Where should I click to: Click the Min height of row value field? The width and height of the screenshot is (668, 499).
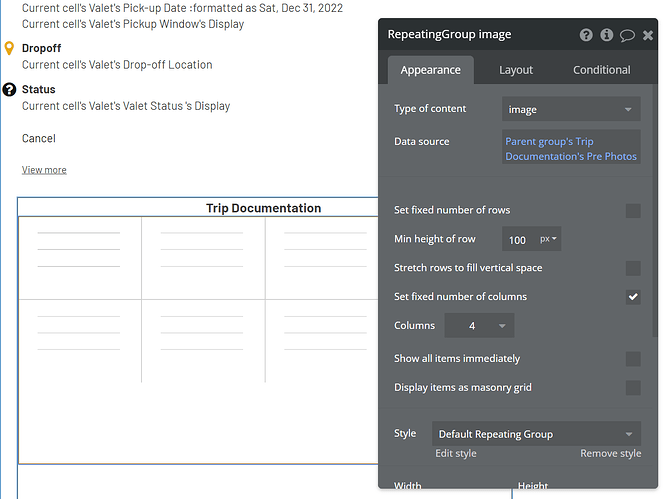518,239
